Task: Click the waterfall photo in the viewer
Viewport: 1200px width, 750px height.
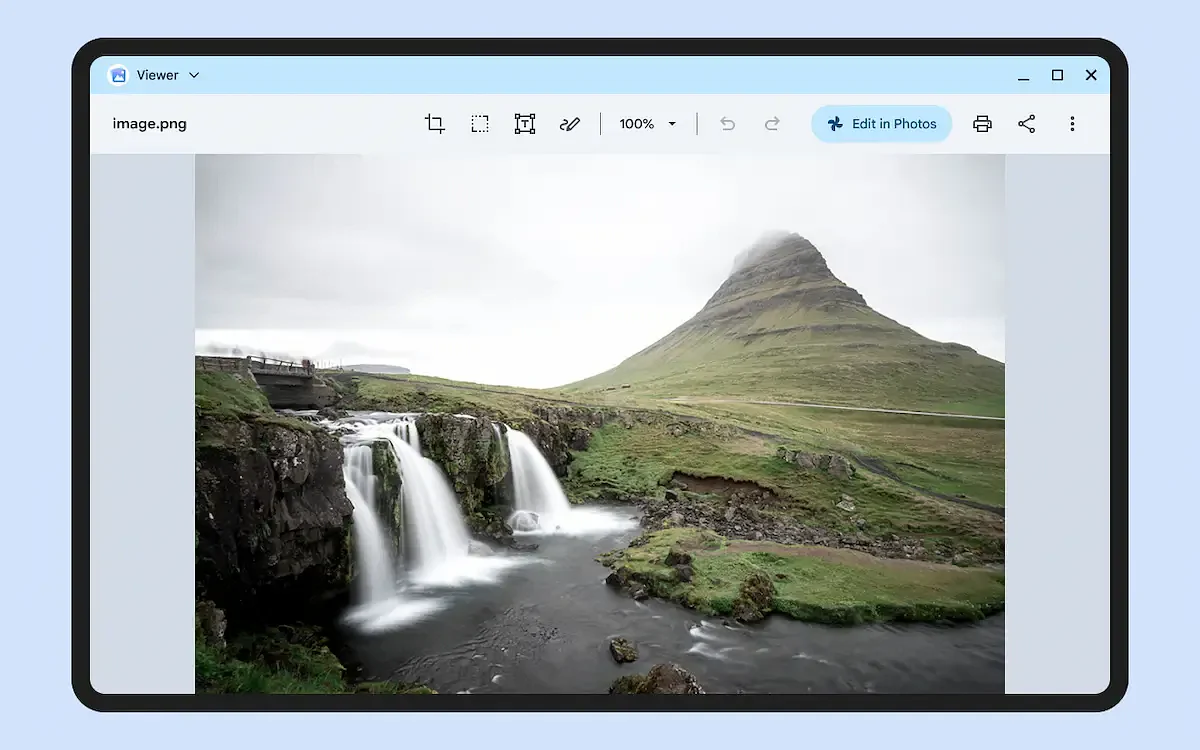Action: point(600,424)
